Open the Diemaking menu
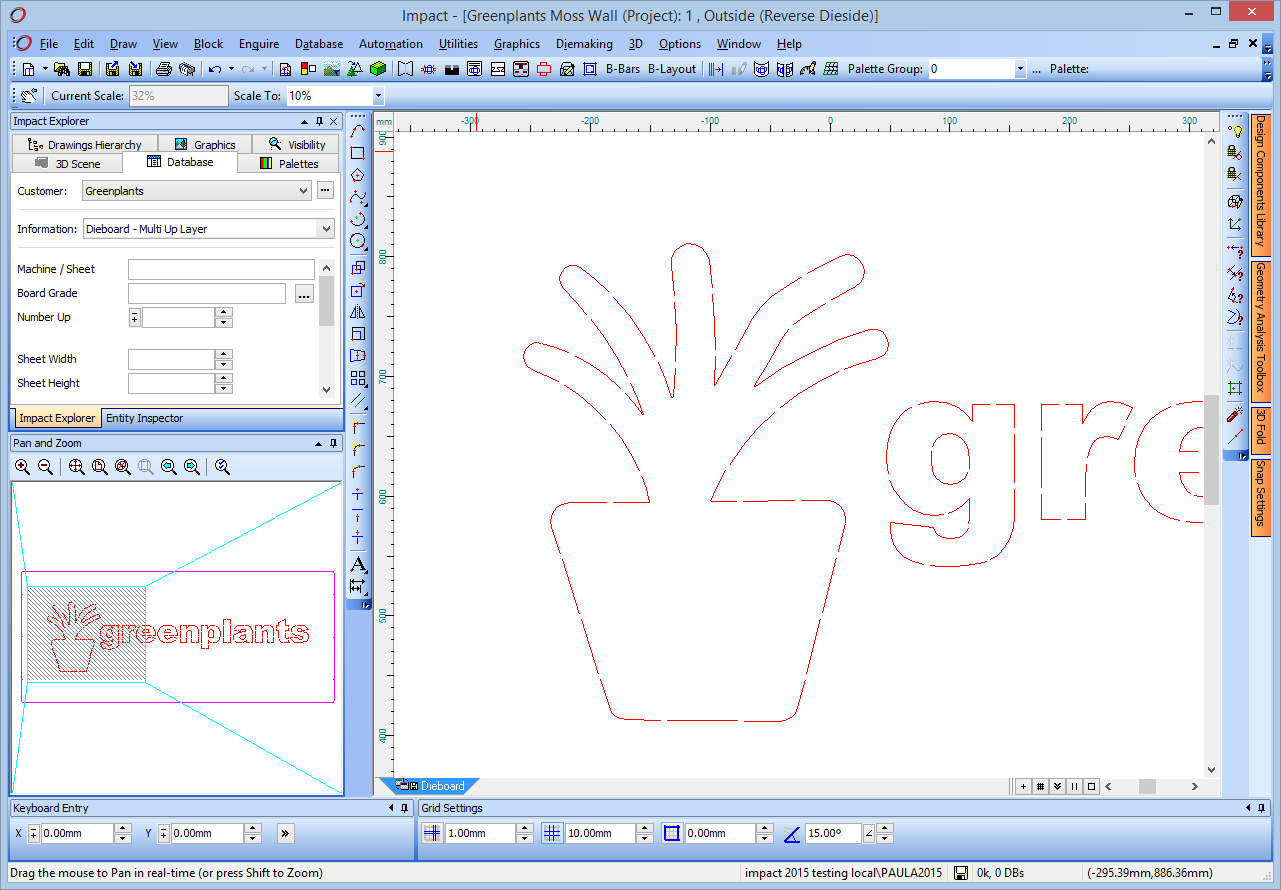The width and height of the screenshot is (1281, 890). pyautogui.click(x=585, y=44)
